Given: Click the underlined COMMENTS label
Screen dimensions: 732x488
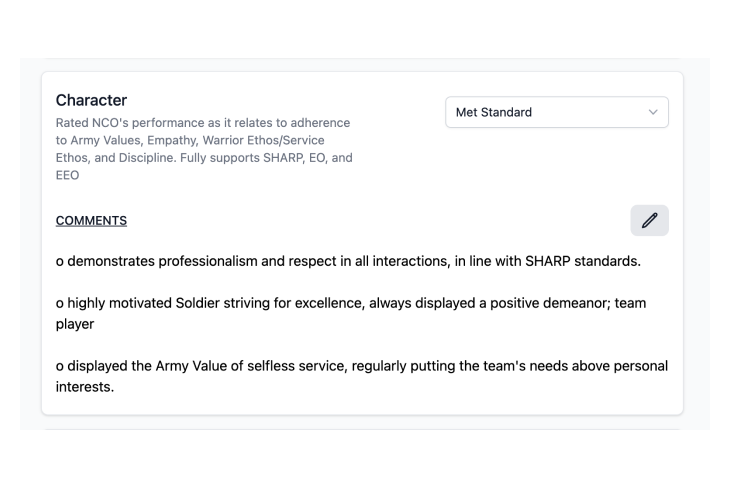Looking at the screenshot, I should coord(91,220).
